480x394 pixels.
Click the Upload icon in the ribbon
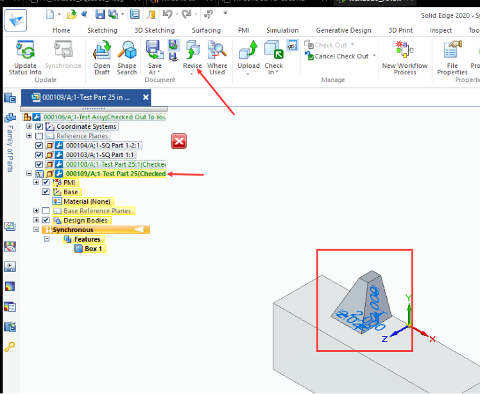click(x=248, y=50)
